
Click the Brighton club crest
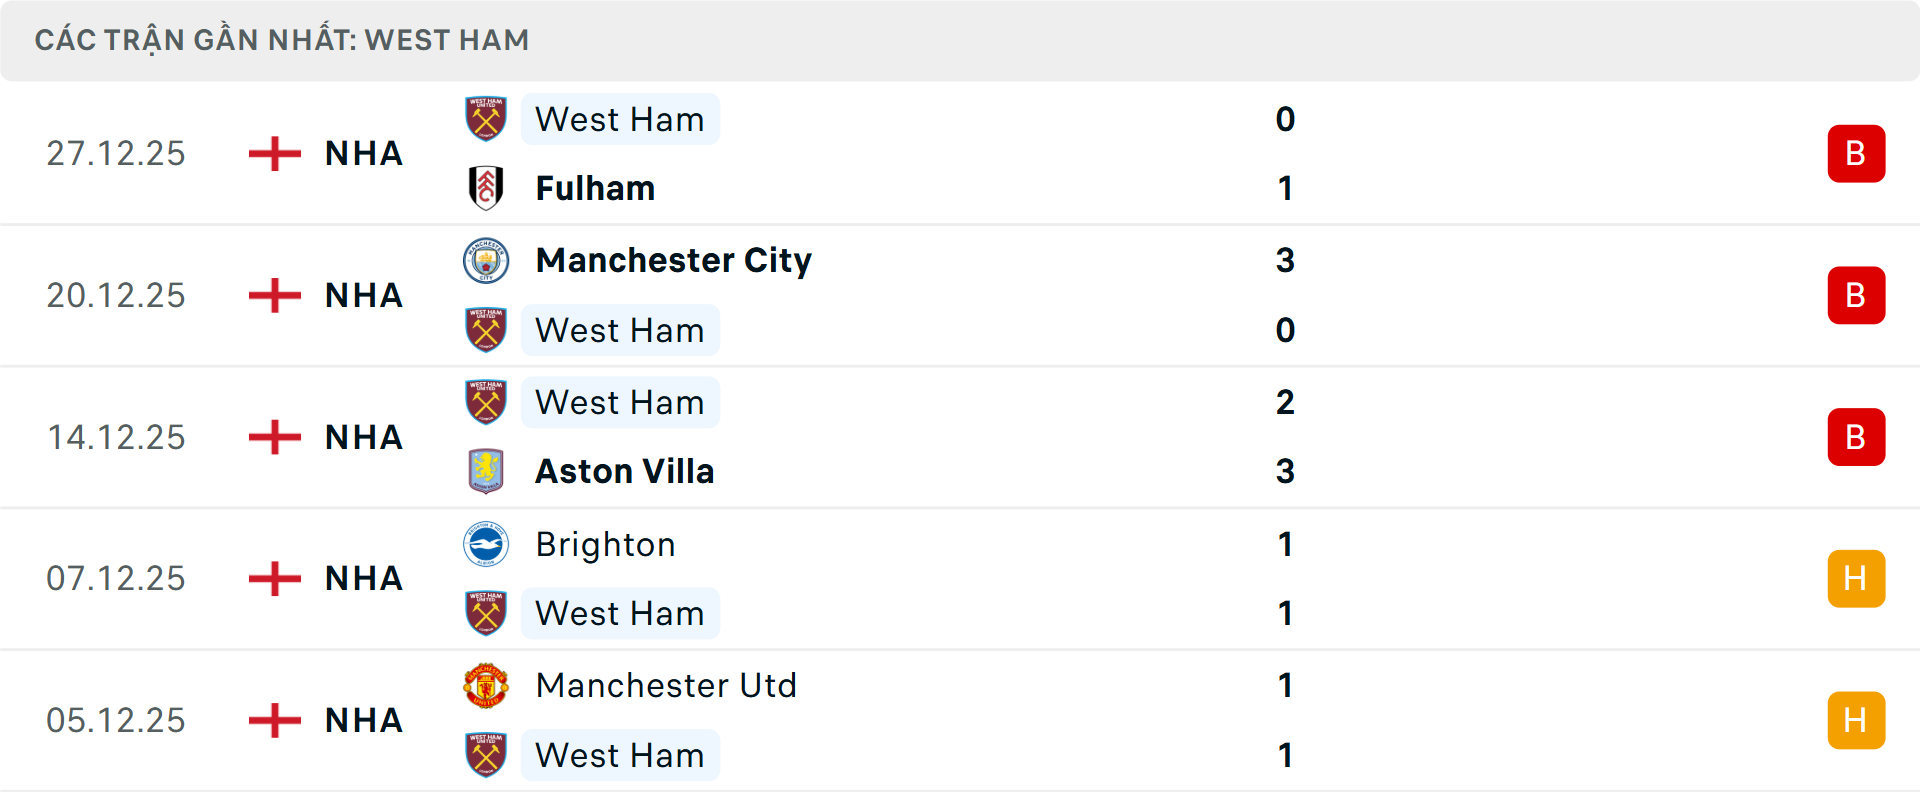pos(486,545)
